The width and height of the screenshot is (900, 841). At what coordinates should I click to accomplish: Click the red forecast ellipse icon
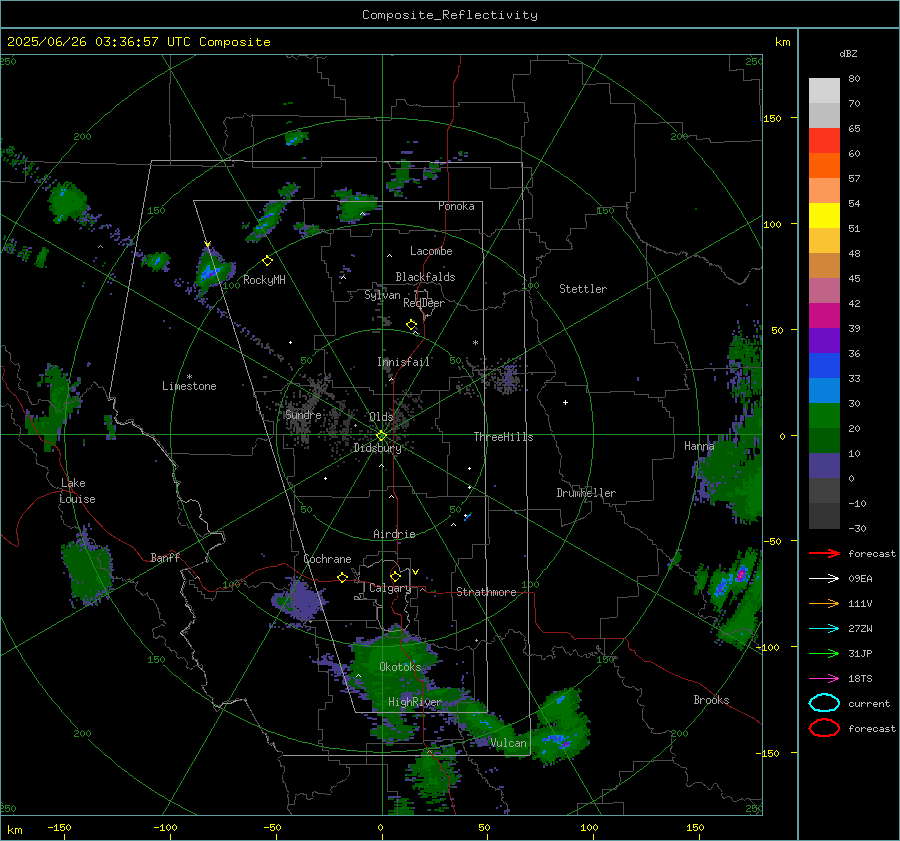tap(824, 728)
